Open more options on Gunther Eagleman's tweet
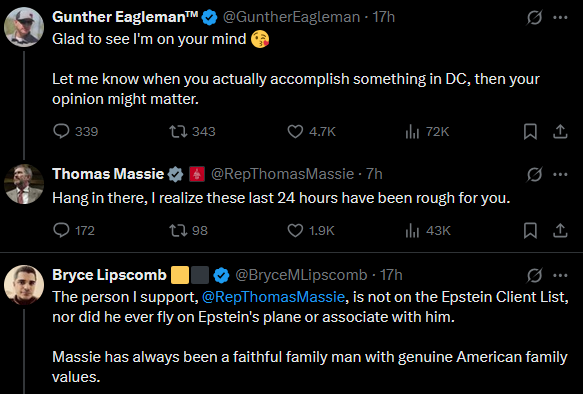This screenshot has width=583, height=394. [x=560, y=17]
